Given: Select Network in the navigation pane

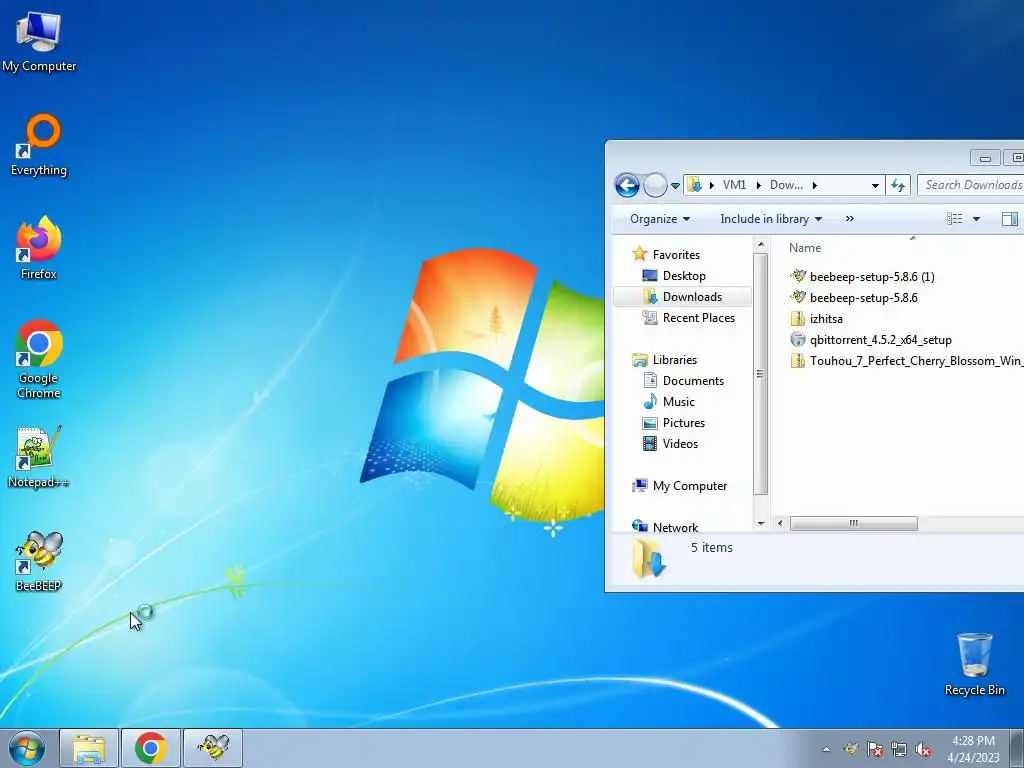Looking at the screenshot, I should tap(675, 526).
